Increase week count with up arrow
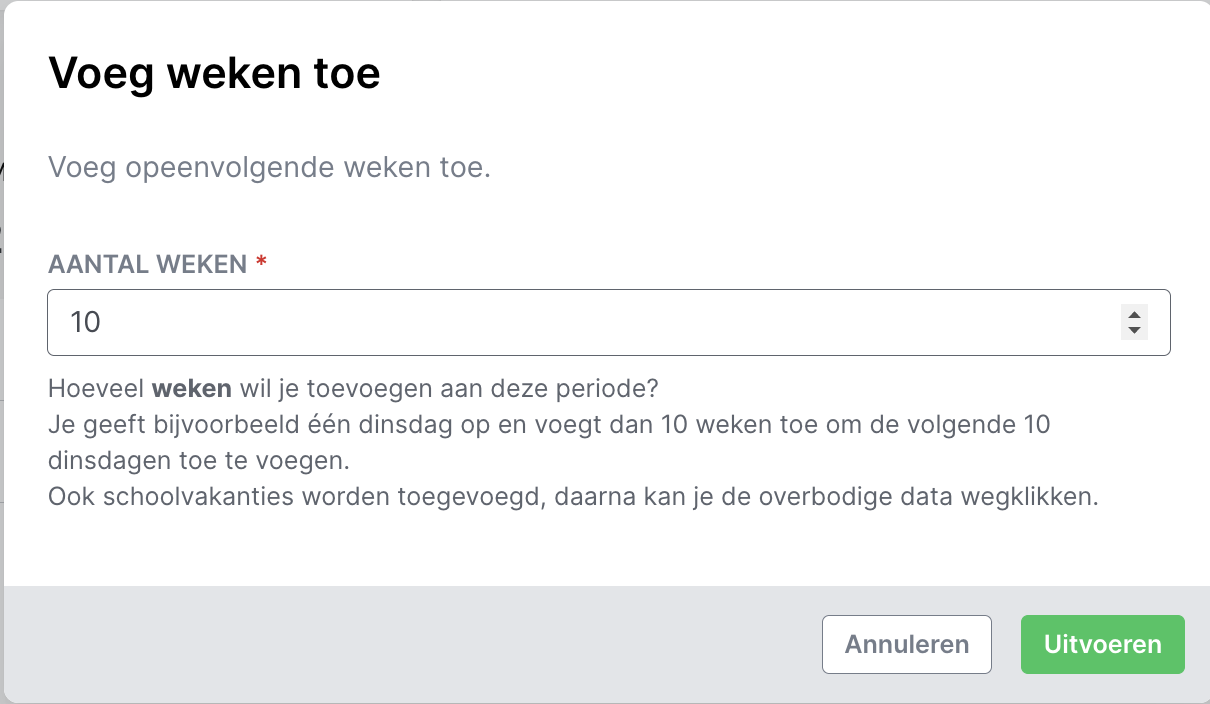Screen dimensions: 1210x704 (x=1134, y=314)
